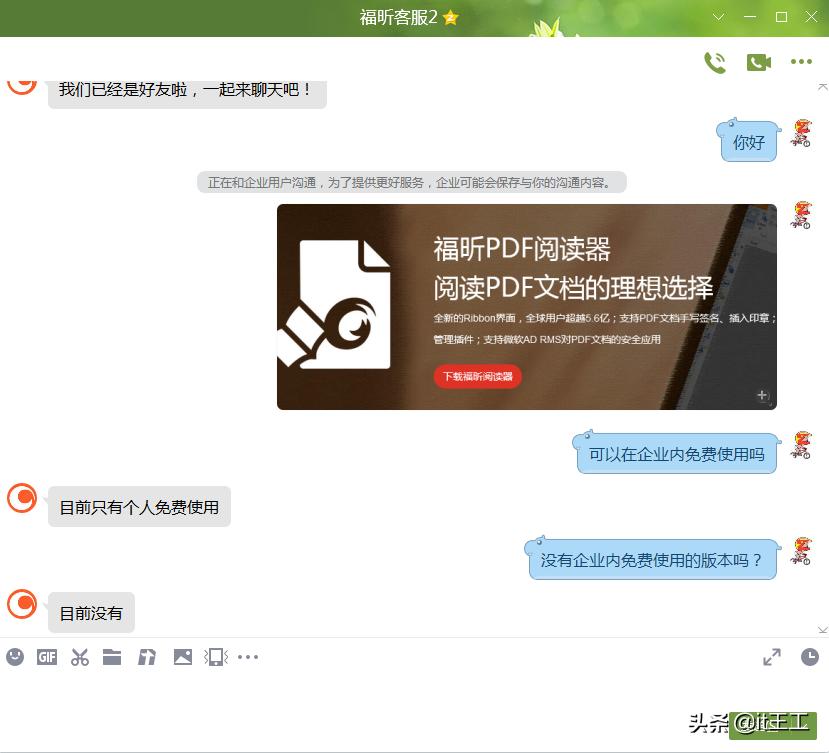Select the 目前只有个人免费使用 message bubble
This screenshot has width=829, height=753.
tap(139, 506)
